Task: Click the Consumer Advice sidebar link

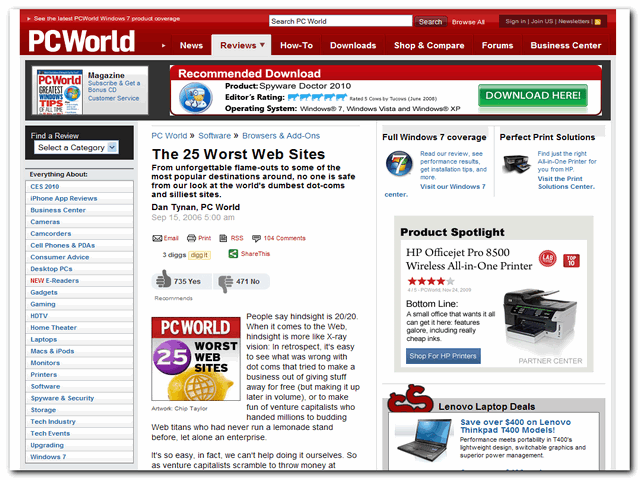Action: click(60, 257)
